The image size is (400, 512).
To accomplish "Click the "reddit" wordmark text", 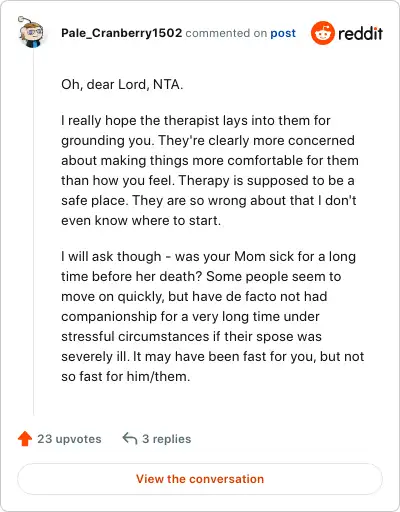I will (x=360, y=33).
